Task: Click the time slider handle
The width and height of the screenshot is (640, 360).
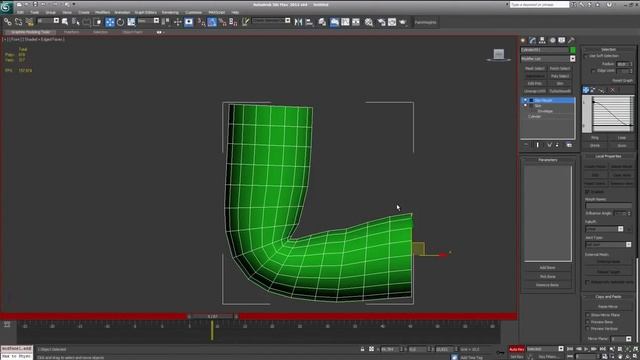Action: pyautogui.click(x=212, y=316)
